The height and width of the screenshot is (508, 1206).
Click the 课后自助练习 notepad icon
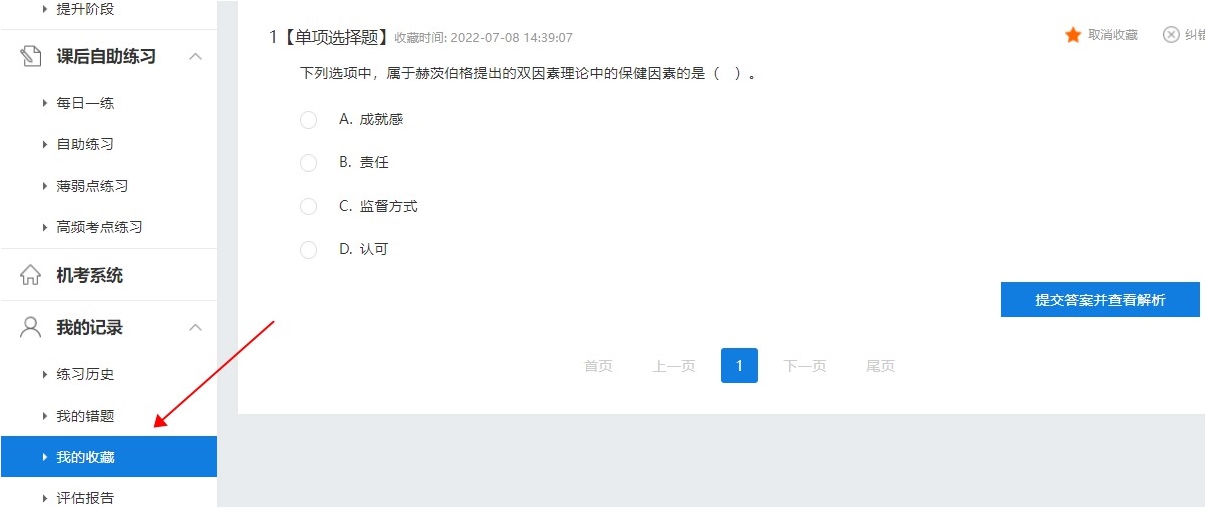pyautogui.click(x=31, y=56)
